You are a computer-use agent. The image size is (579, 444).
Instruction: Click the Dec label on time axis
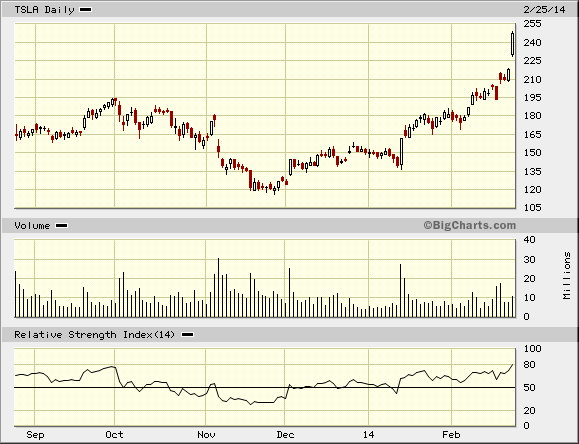285,435
